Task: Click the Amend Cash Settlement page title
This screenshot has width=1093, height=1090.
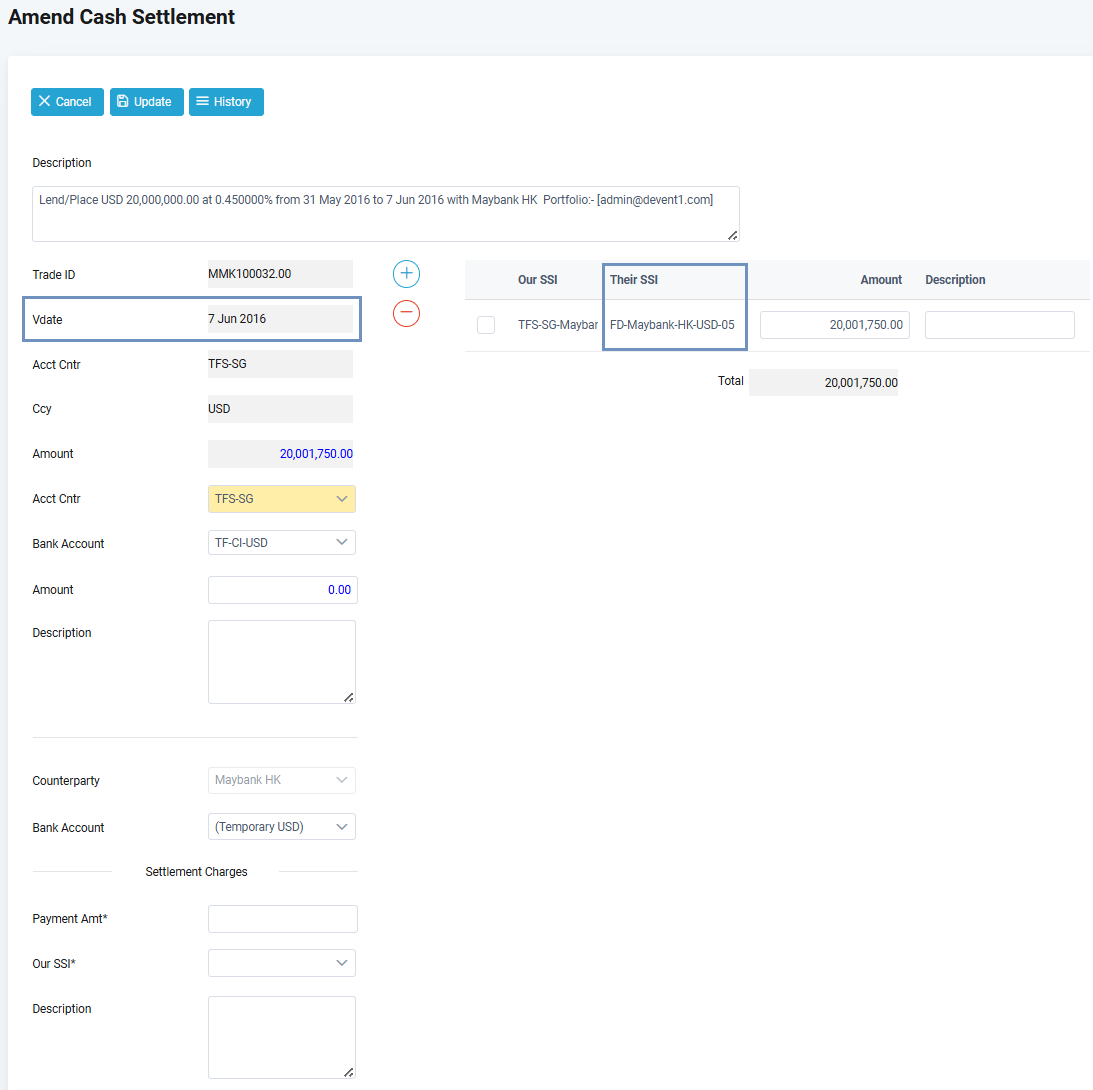Action: 121,17
